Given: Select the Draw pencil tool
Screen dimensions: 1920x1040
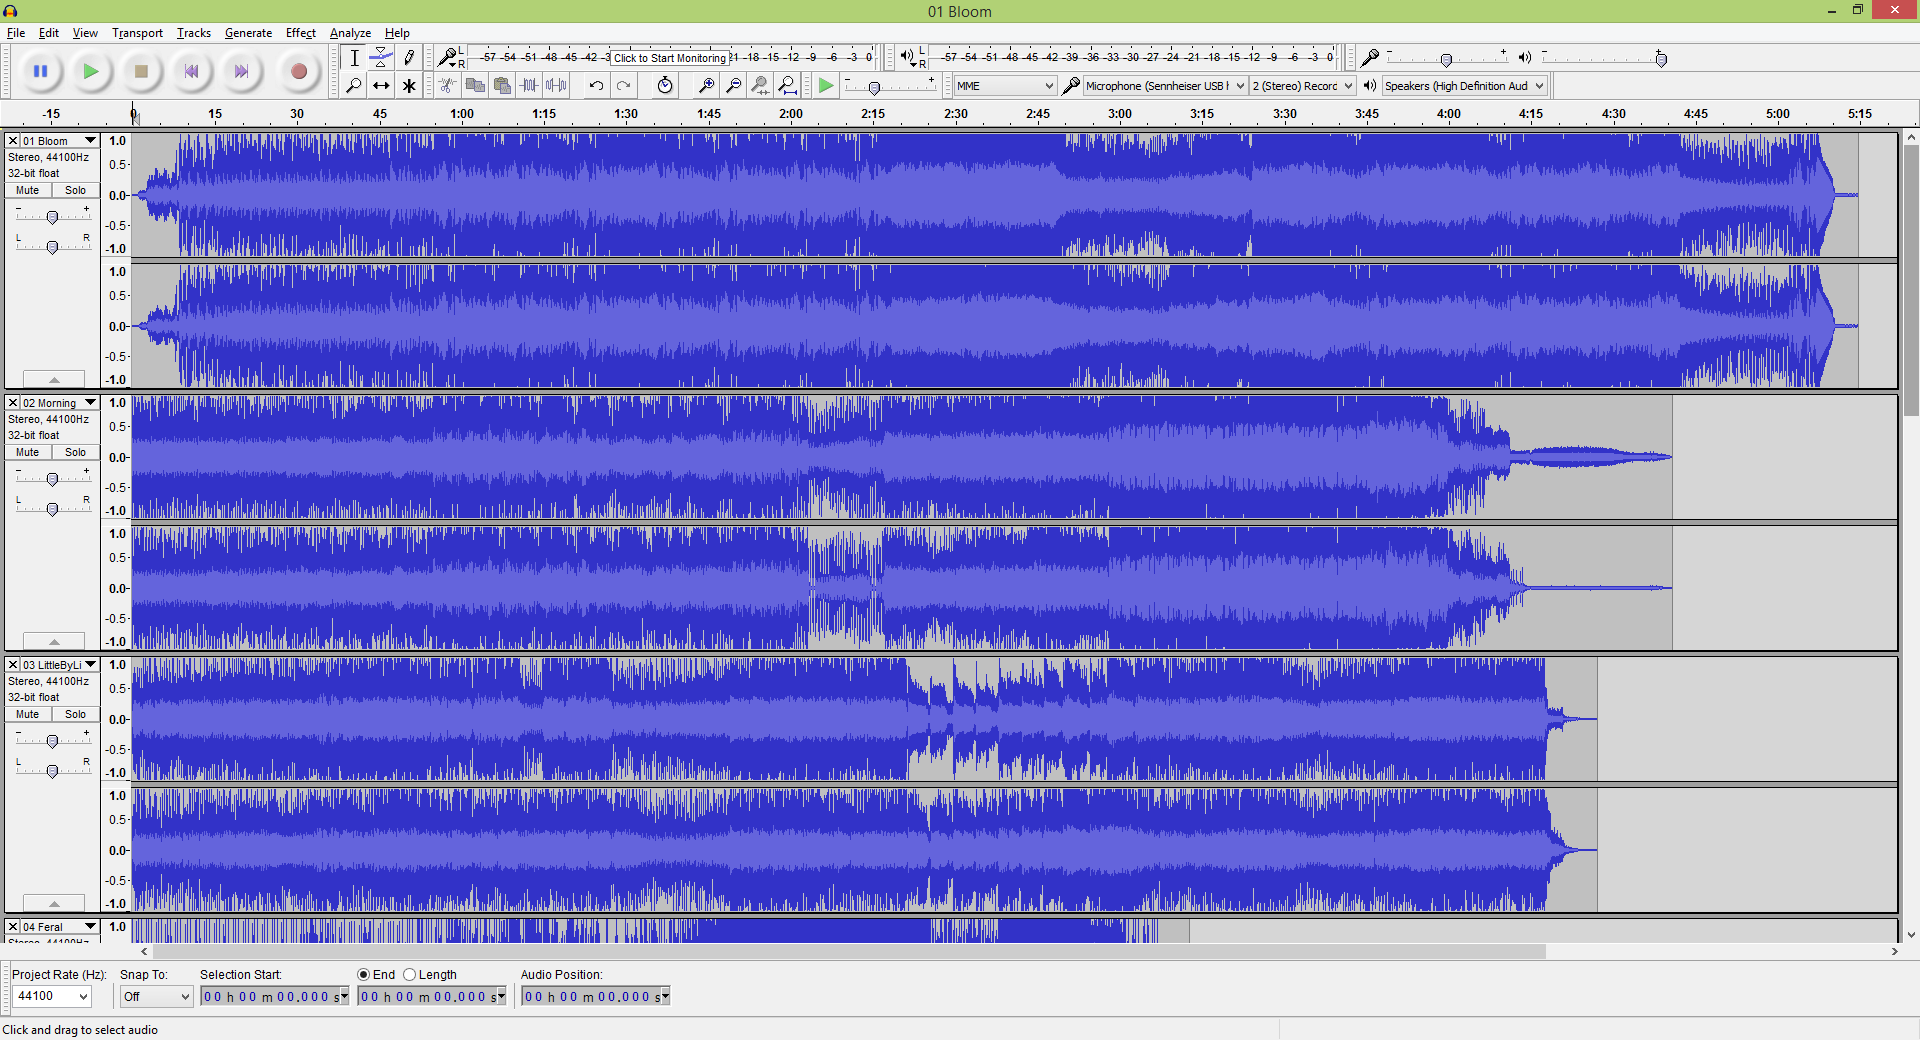Looking at the screenshot, I should tap(408, 57).
